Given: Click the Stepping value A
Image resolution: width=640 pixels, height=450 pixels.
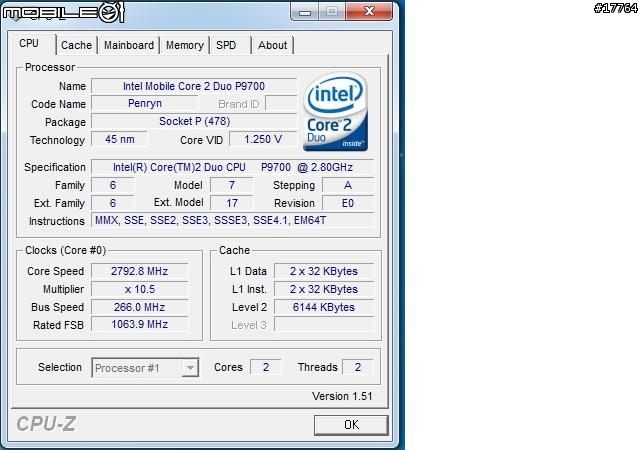Looking at the screenshot, I should pos(348,185).
